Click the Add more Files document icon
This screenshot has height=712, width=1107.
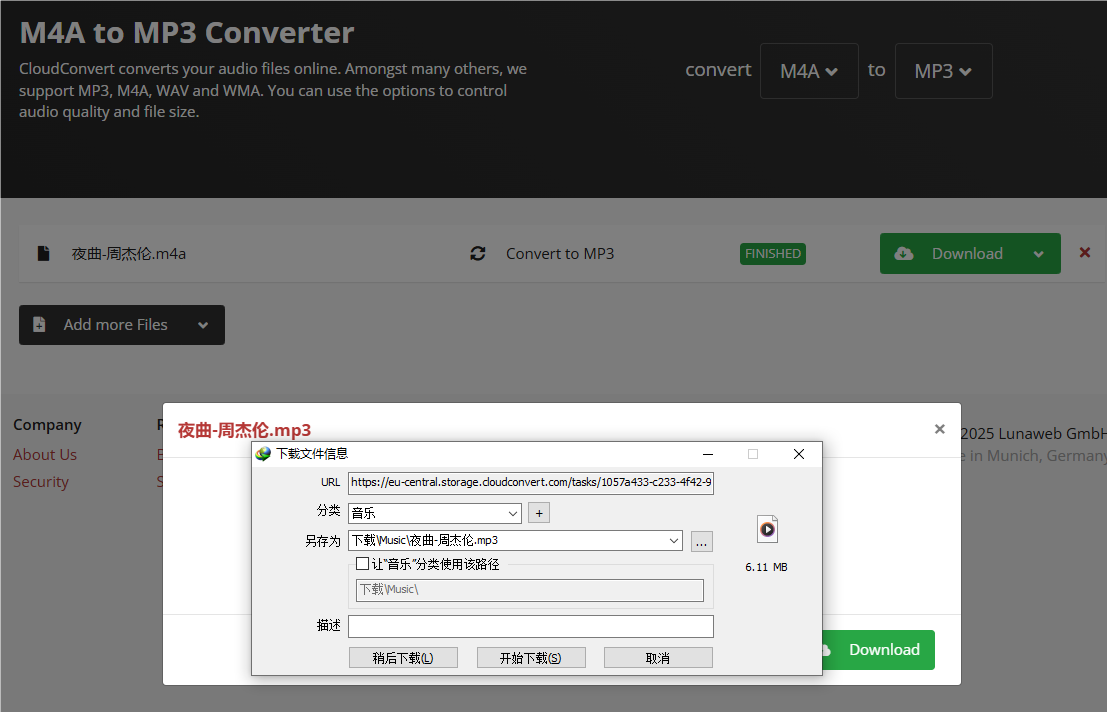(39, 325)
